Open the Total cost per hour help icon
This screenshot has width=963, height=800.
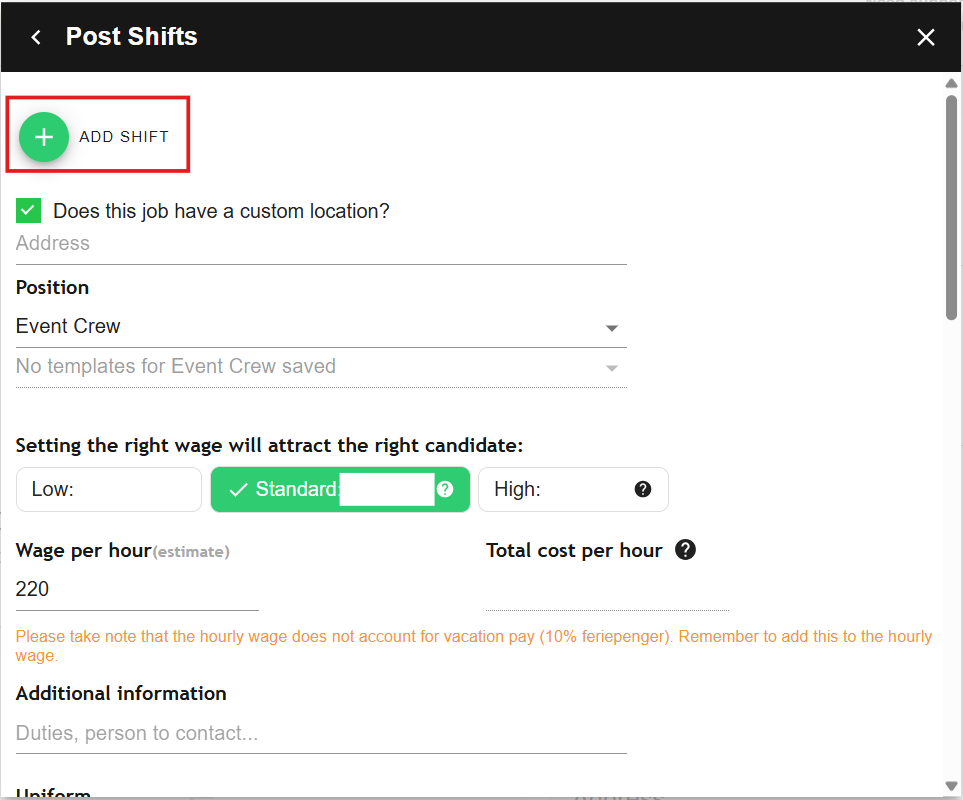click(685, 549)
